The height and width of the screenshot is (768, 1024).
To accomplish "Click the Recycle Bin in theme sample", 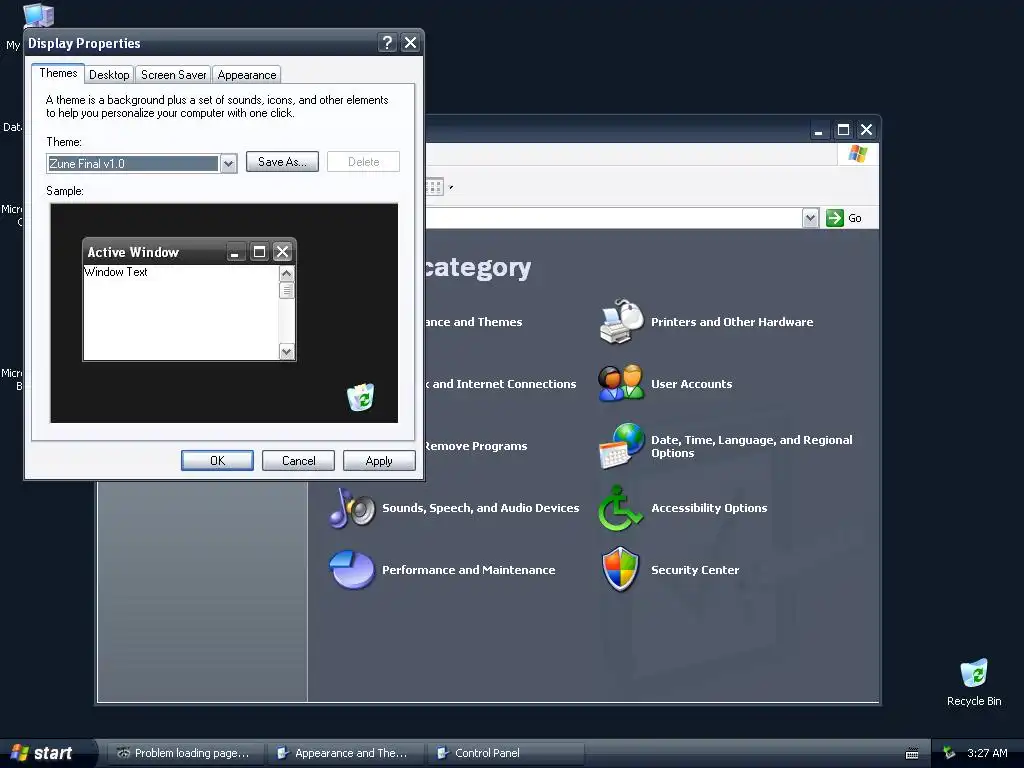I will 360,397.
